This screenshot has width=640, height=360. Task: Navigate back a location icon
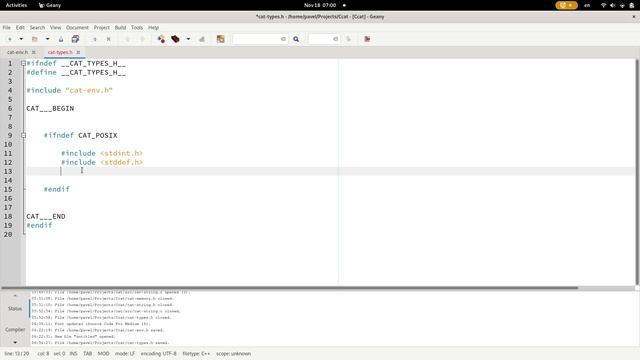128,39
